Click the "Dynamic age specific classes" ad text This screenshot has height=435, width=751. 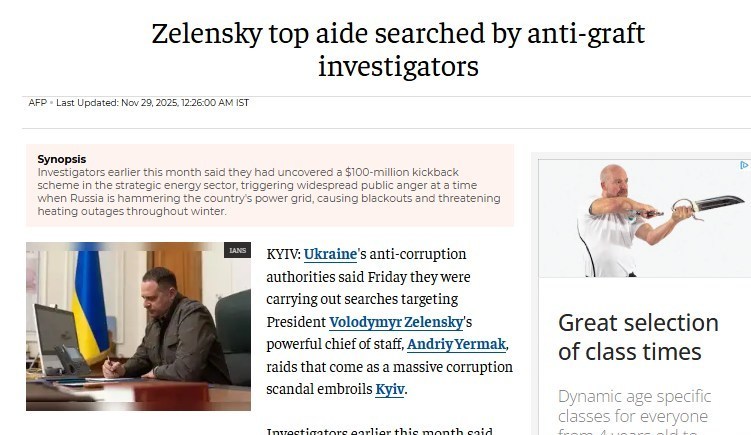[x=632, y=405]
